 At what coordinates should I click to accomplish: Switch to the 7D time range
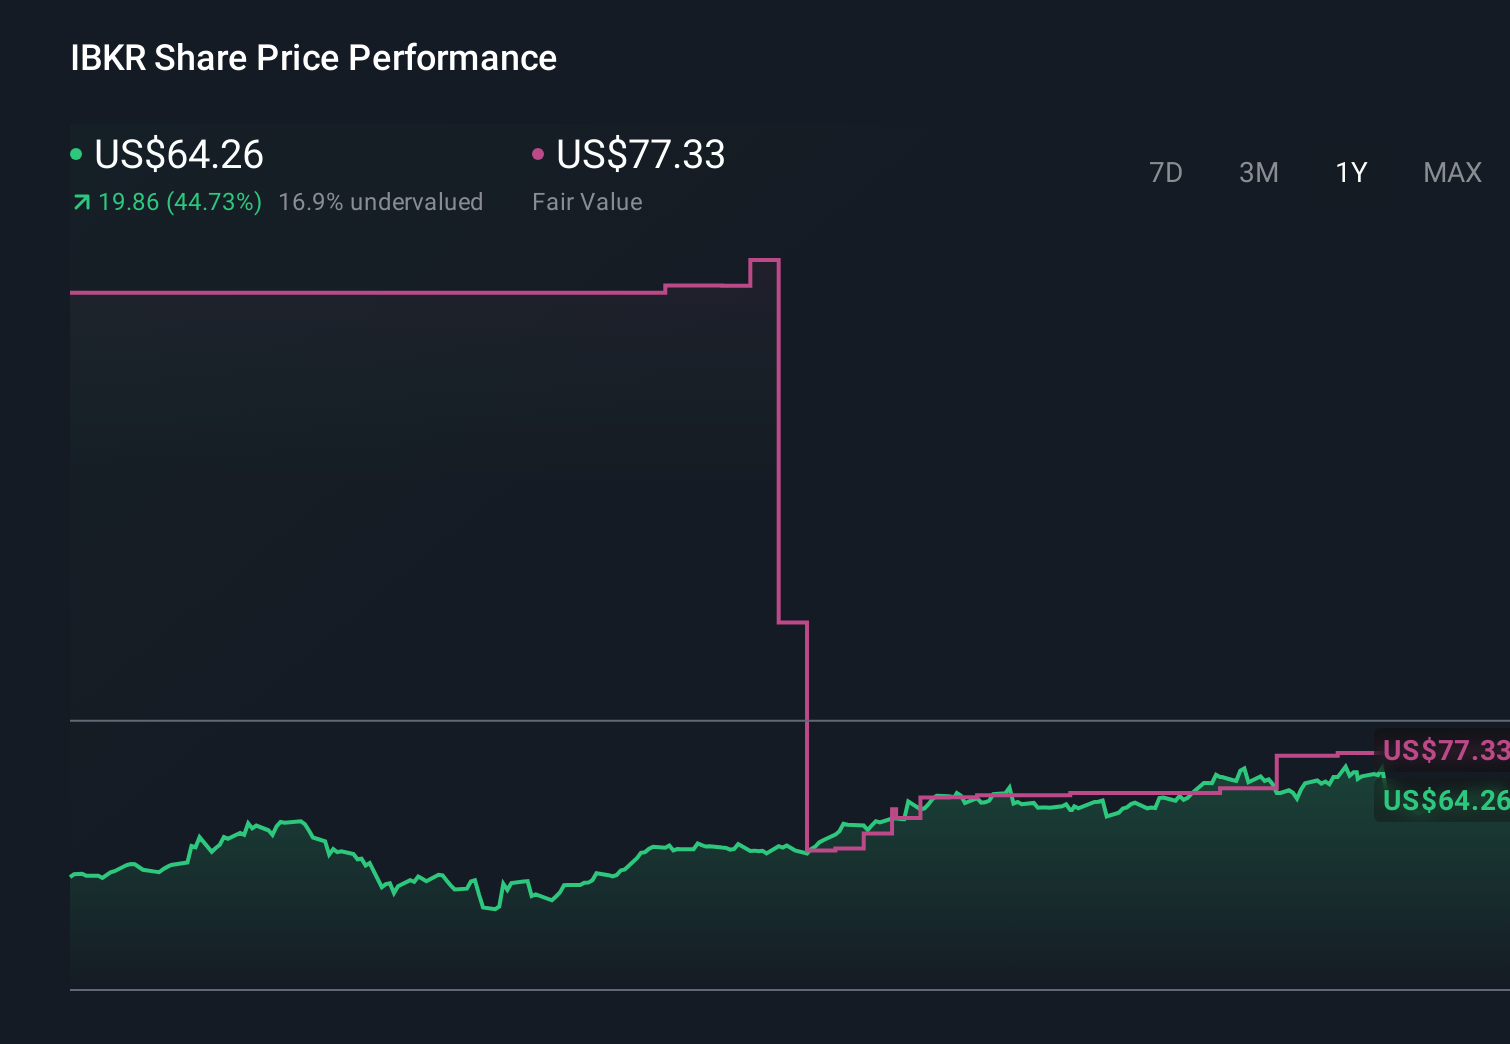1166,172
